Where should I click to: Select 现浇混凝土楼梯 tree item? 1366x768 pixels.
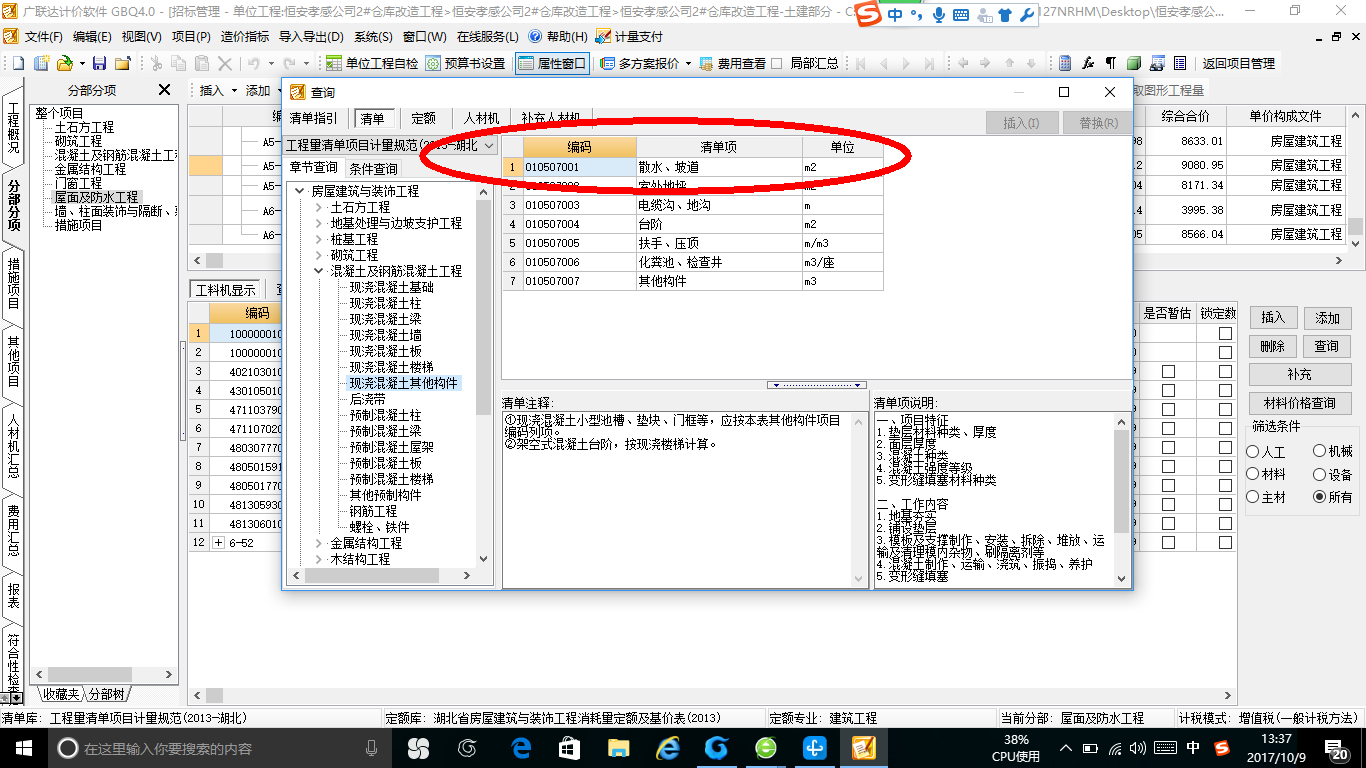click(391, 367)
